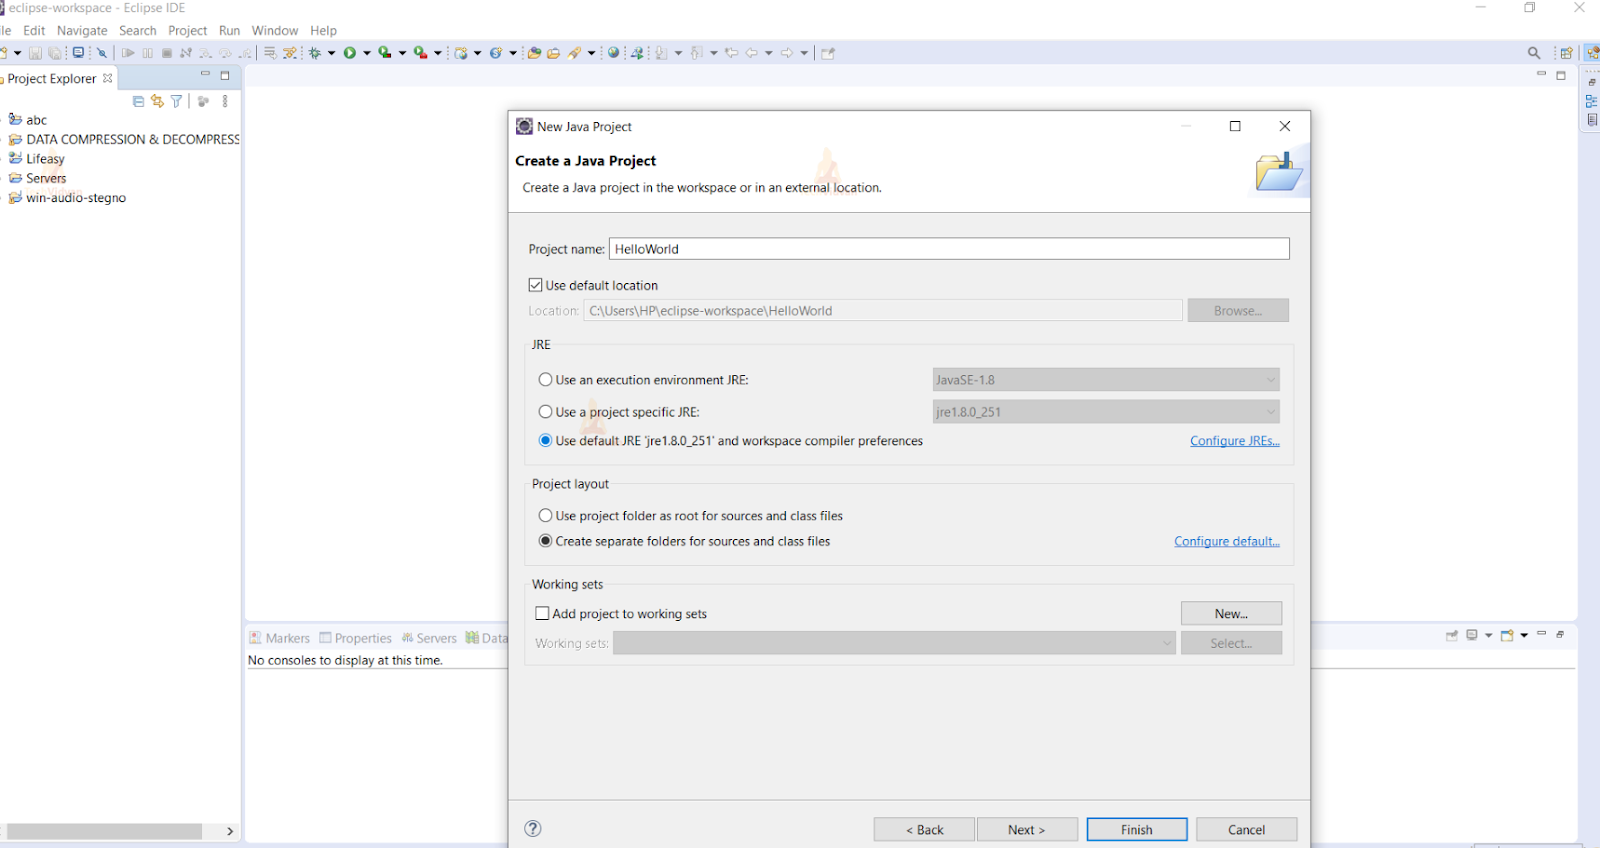Open the Display Selected Console dropdown arrow
The image size is (1600, 848).
click(1489, 635)
